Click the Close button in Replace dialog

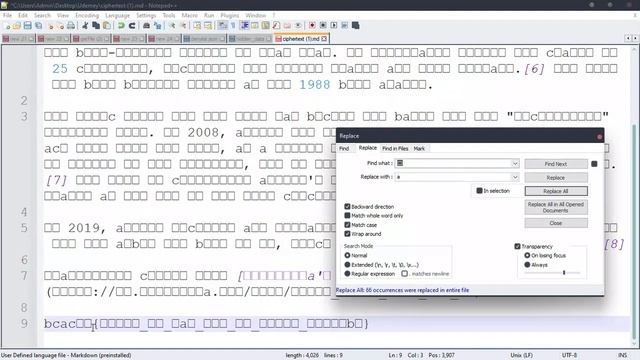coord(556,223)
